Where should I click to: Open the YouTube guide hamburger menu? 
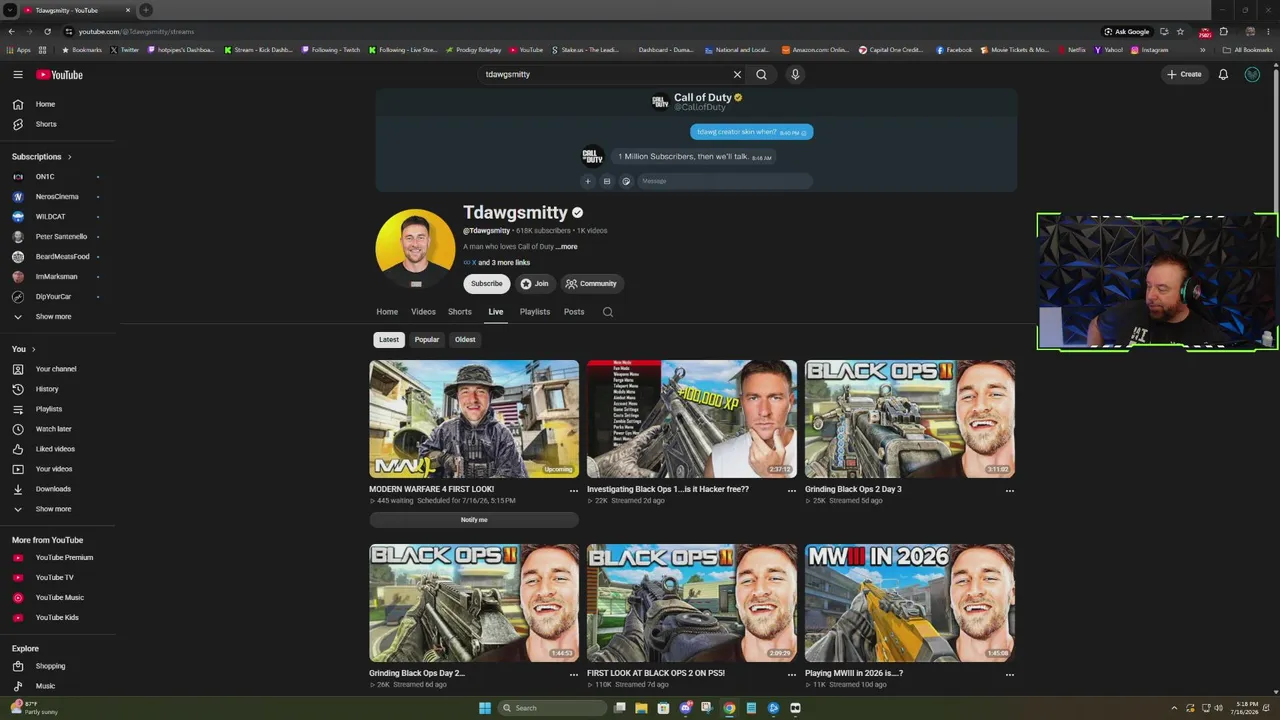18,74
